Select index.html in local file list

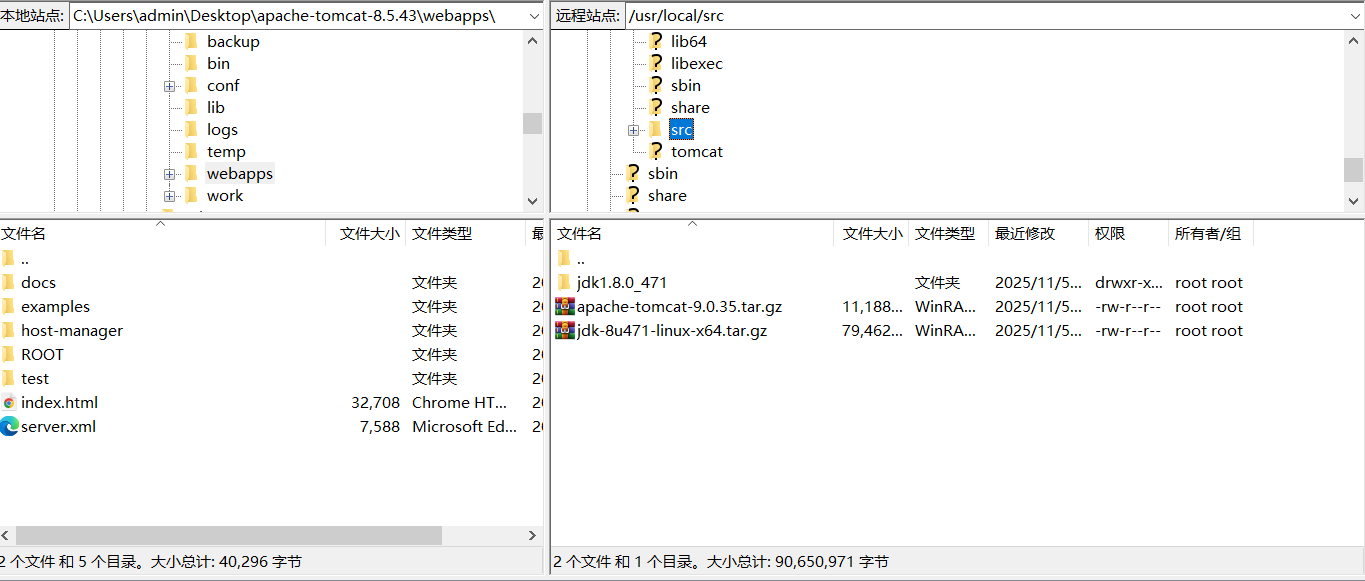(59, 402)
